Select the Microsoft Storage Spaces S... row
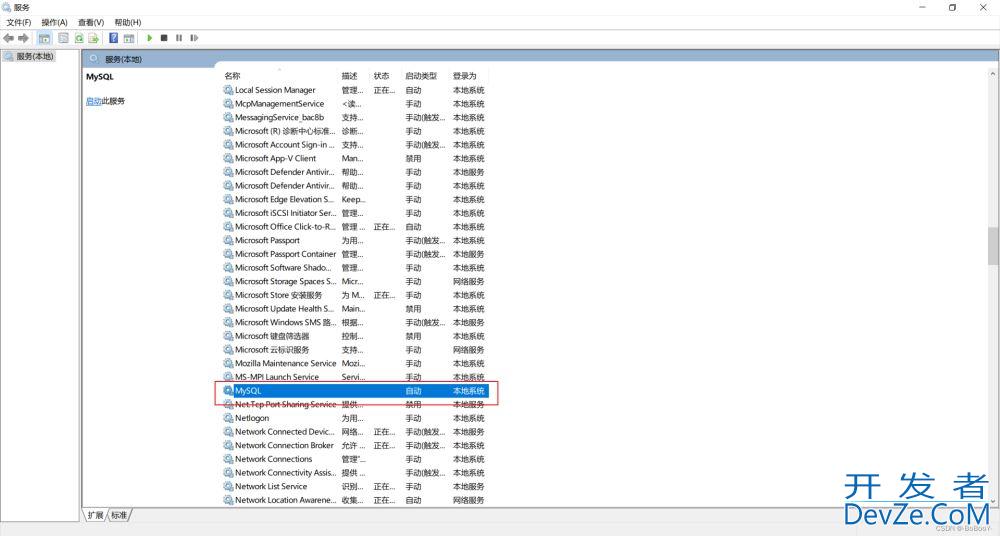Viewport: 1000px width, 536px height. 355,281
